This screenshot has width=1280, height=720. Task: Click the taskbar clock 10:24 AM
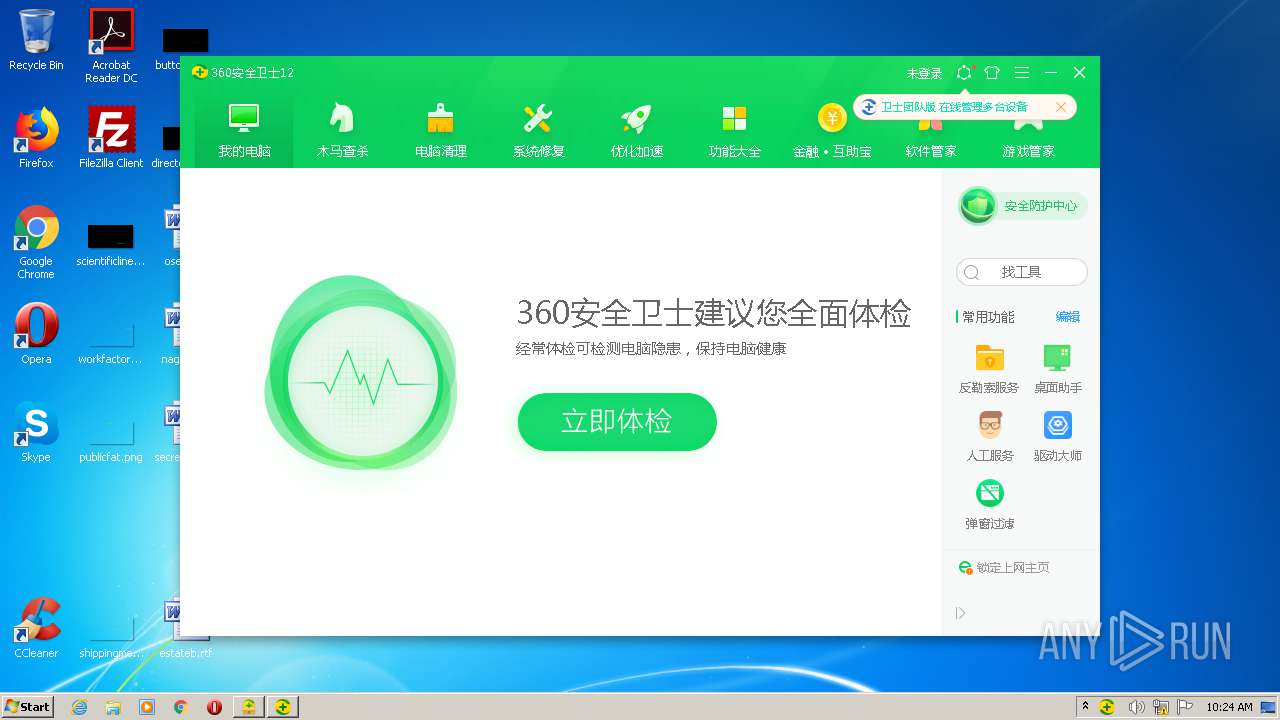pos(1229,707)
